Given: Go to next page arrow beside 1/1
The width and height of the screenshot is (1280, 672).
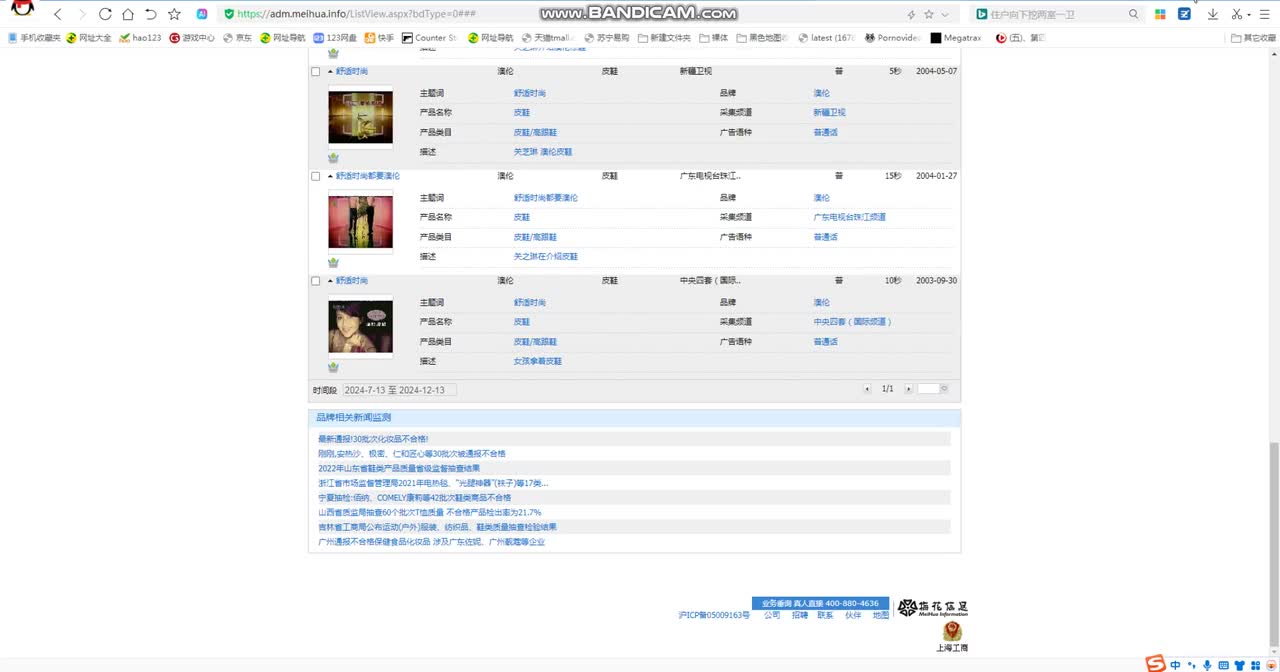Looking at the screenshot, I should pos(908,389).
